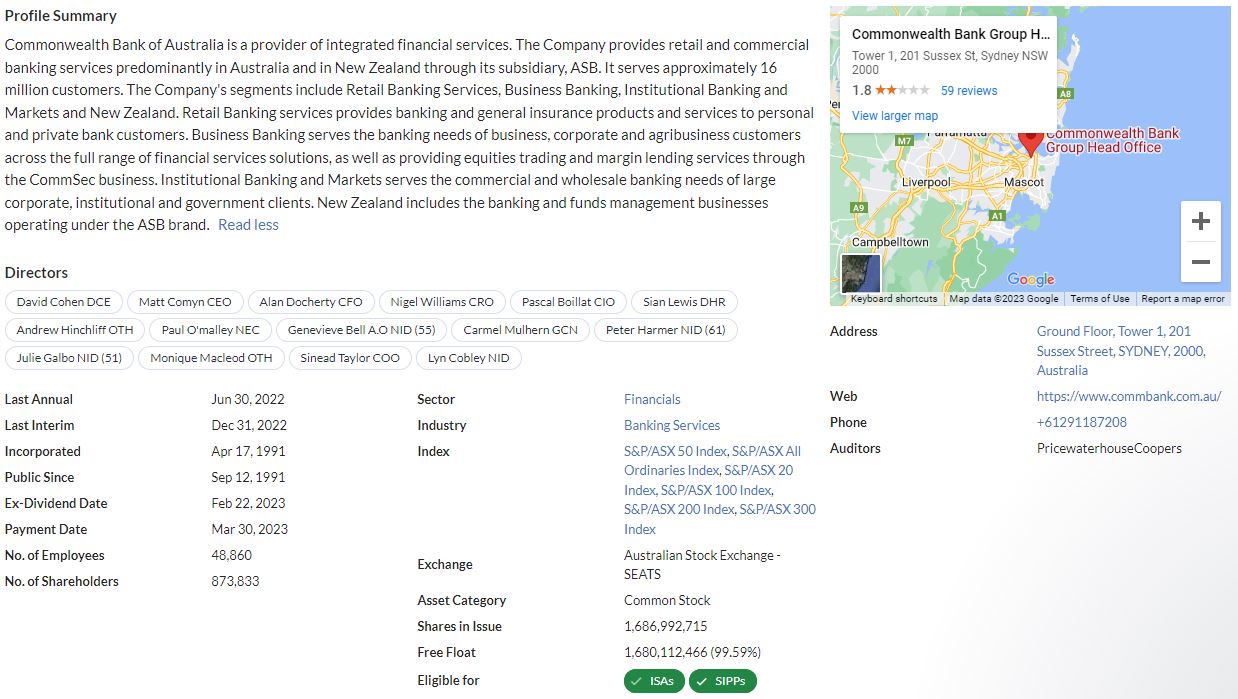Click the ISAs eligibility checkmark badge
The width and height of the screenshot is (1238, 699).
(654, 680)
